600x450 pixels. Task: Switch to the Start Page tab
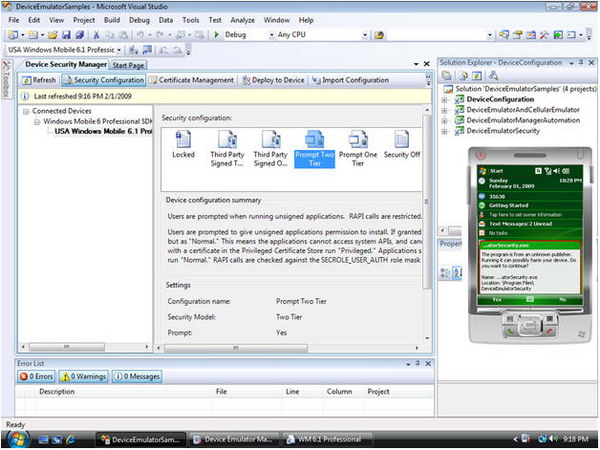tap(128, 65)
